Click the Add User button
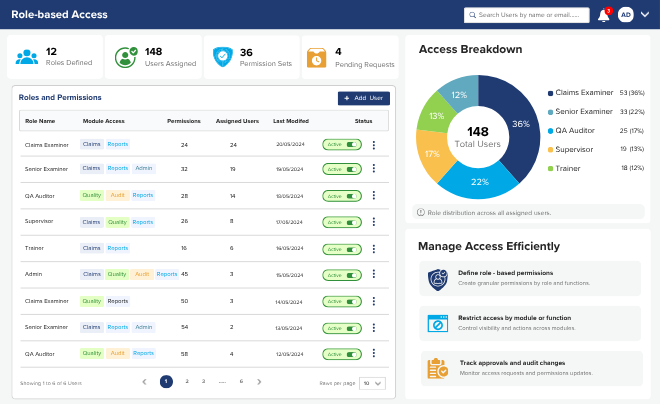 pos(364,98)
